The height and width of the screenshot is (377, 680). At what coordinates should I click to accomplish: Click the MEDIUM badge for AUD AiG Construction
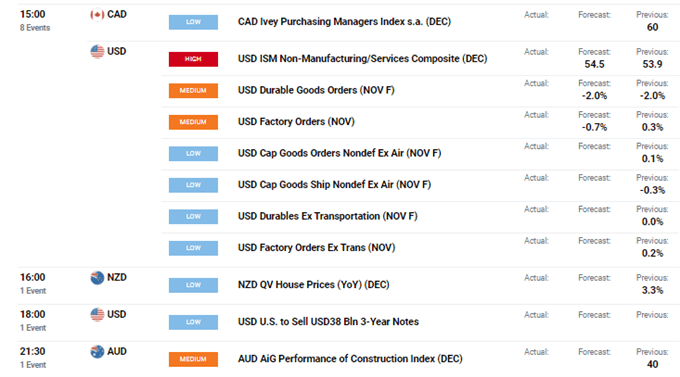point(193,359)
